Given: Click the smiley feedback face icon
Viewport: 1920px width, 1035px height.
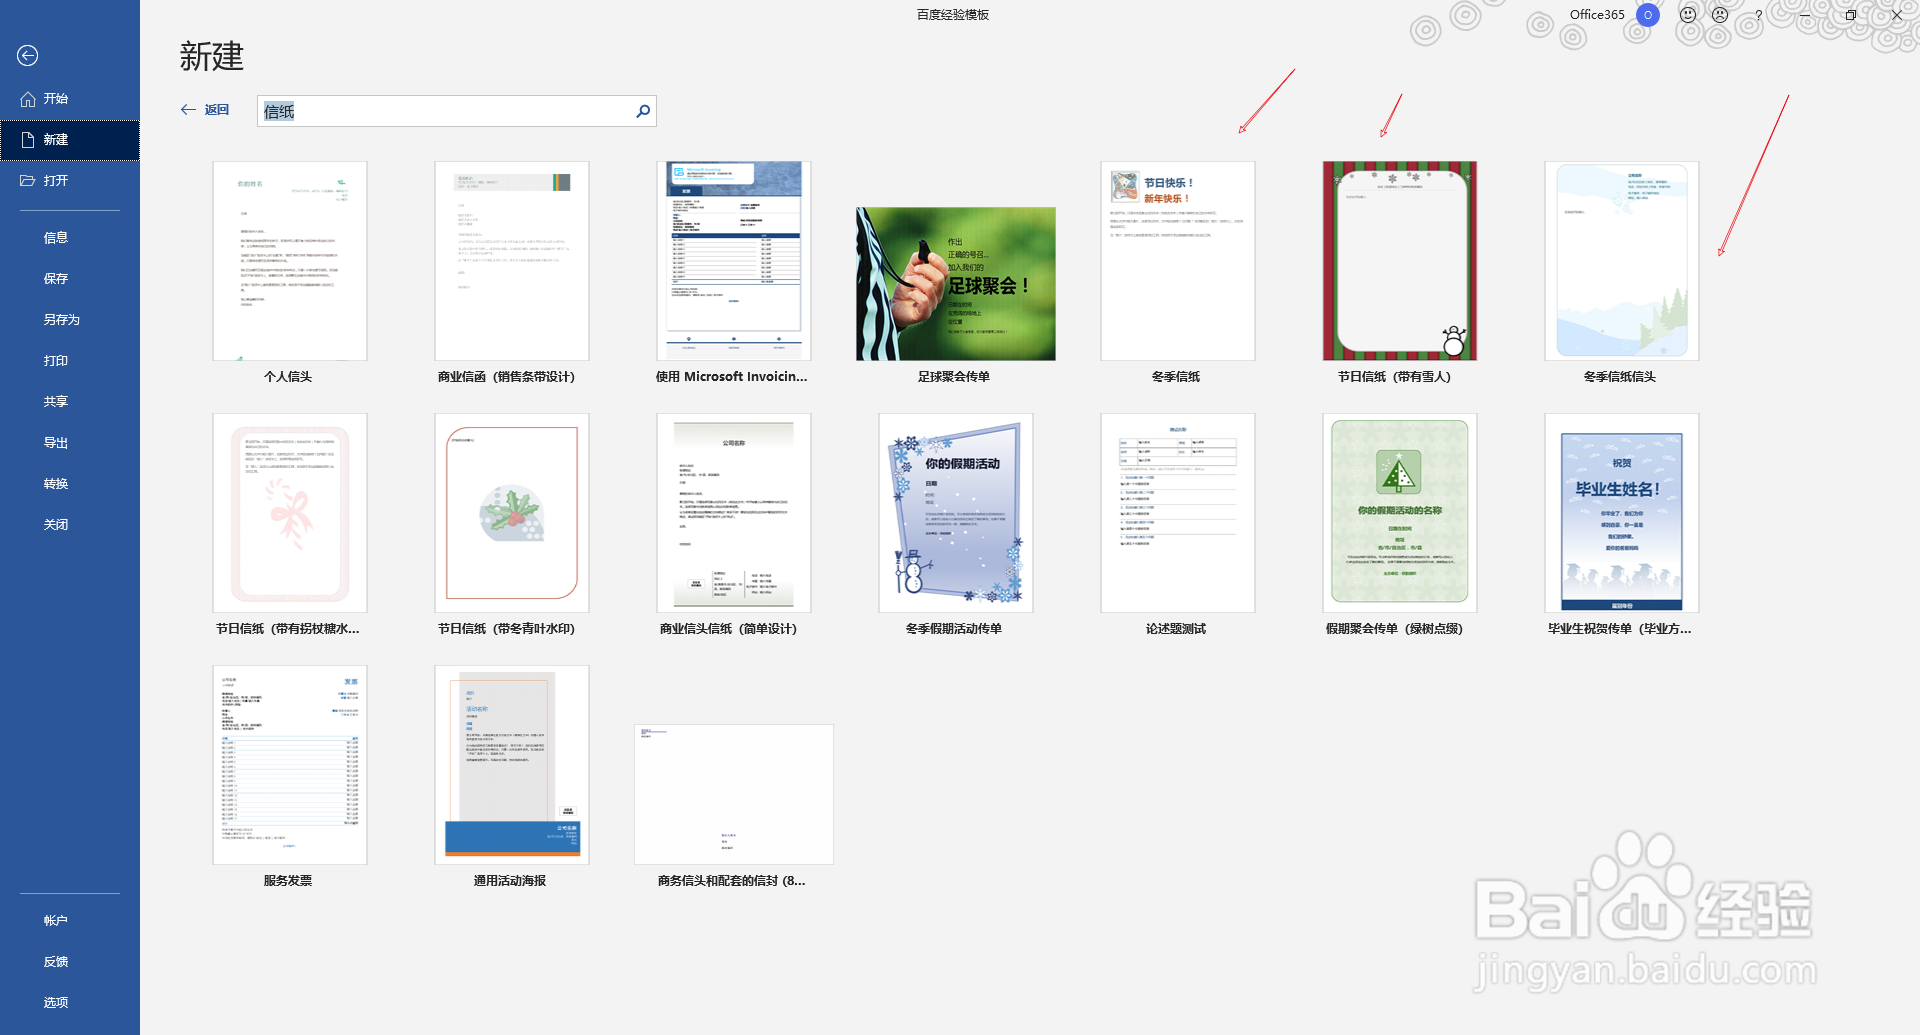Looking at the screenshot, I should click(x=1688, y=15).
